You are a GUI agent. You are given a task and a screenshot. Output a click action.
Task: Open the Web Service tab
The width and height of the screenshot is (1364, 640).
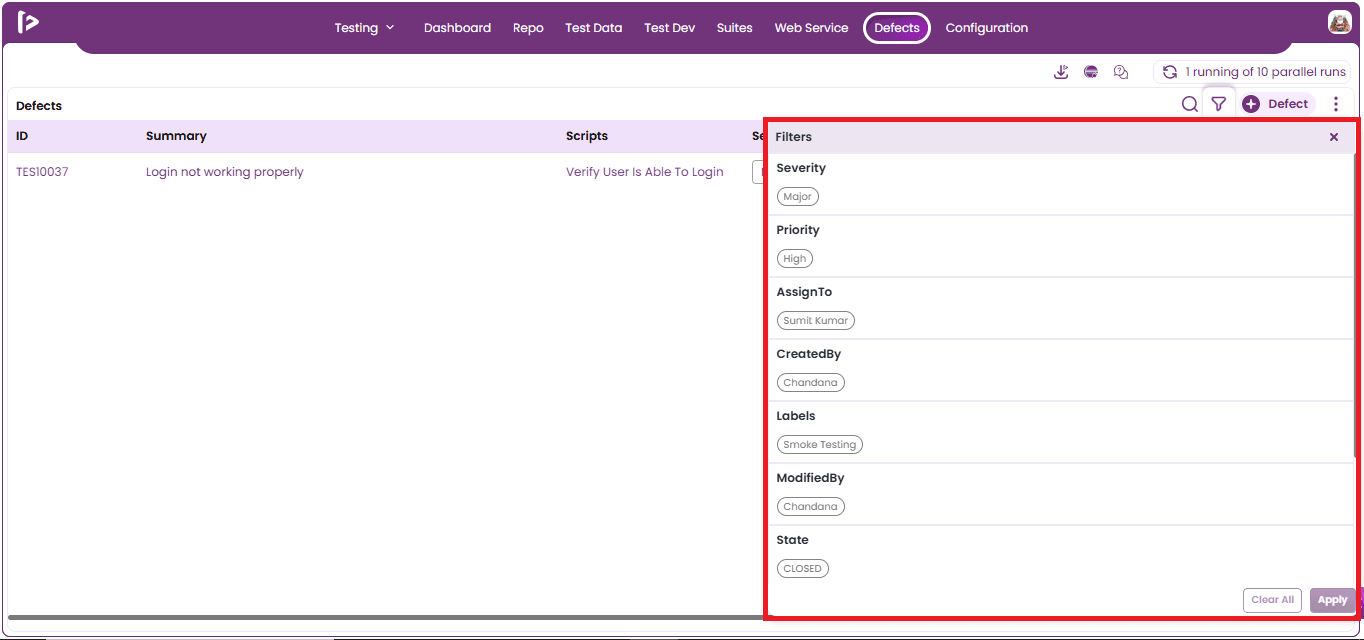(811, 28)
